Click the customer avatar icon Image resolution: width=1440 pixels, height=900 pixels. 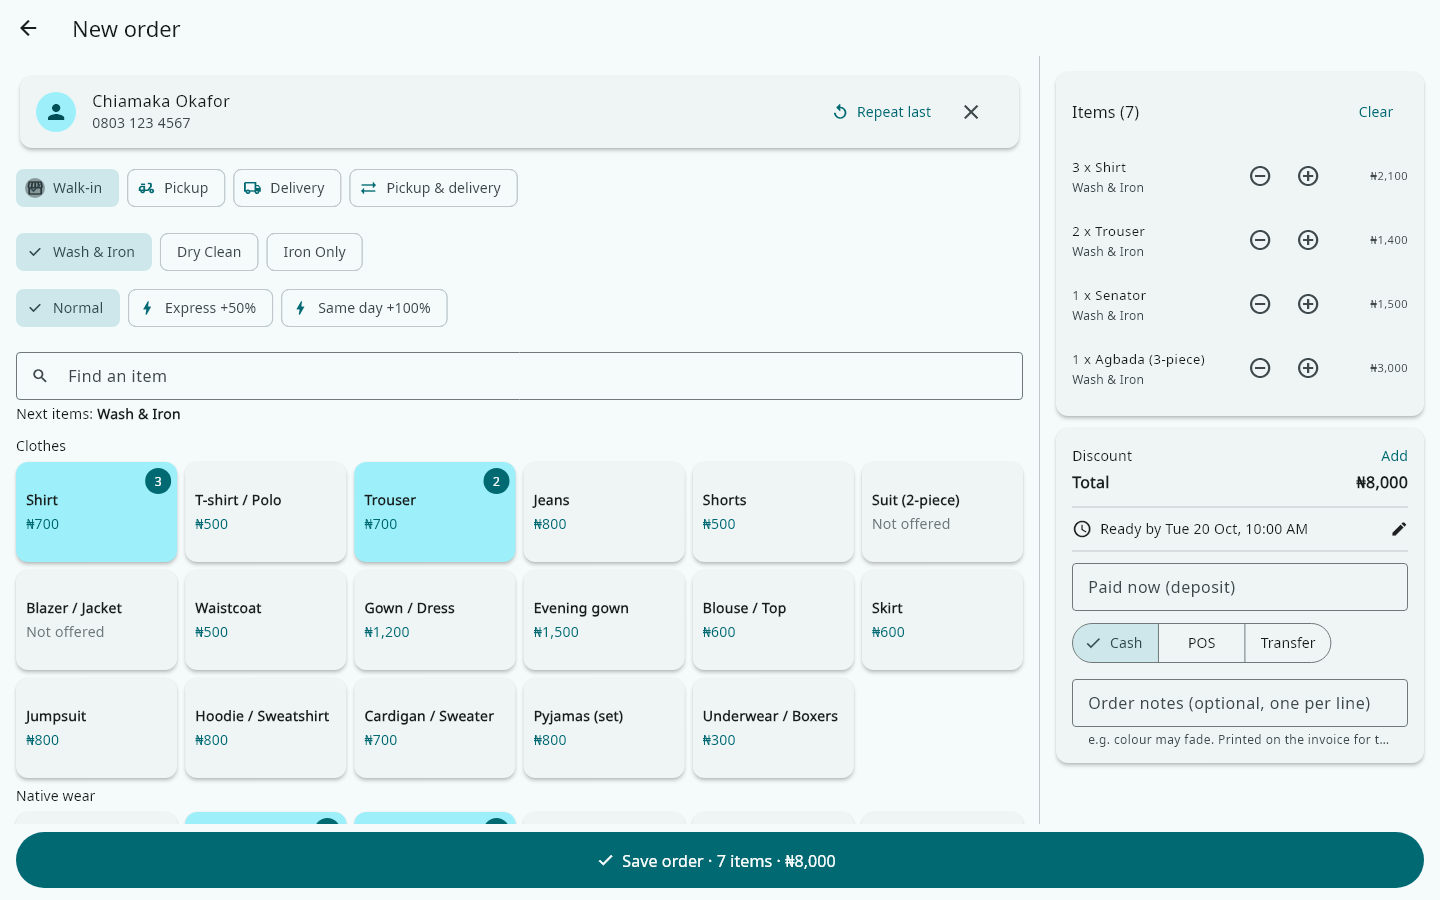click(56, 112)
